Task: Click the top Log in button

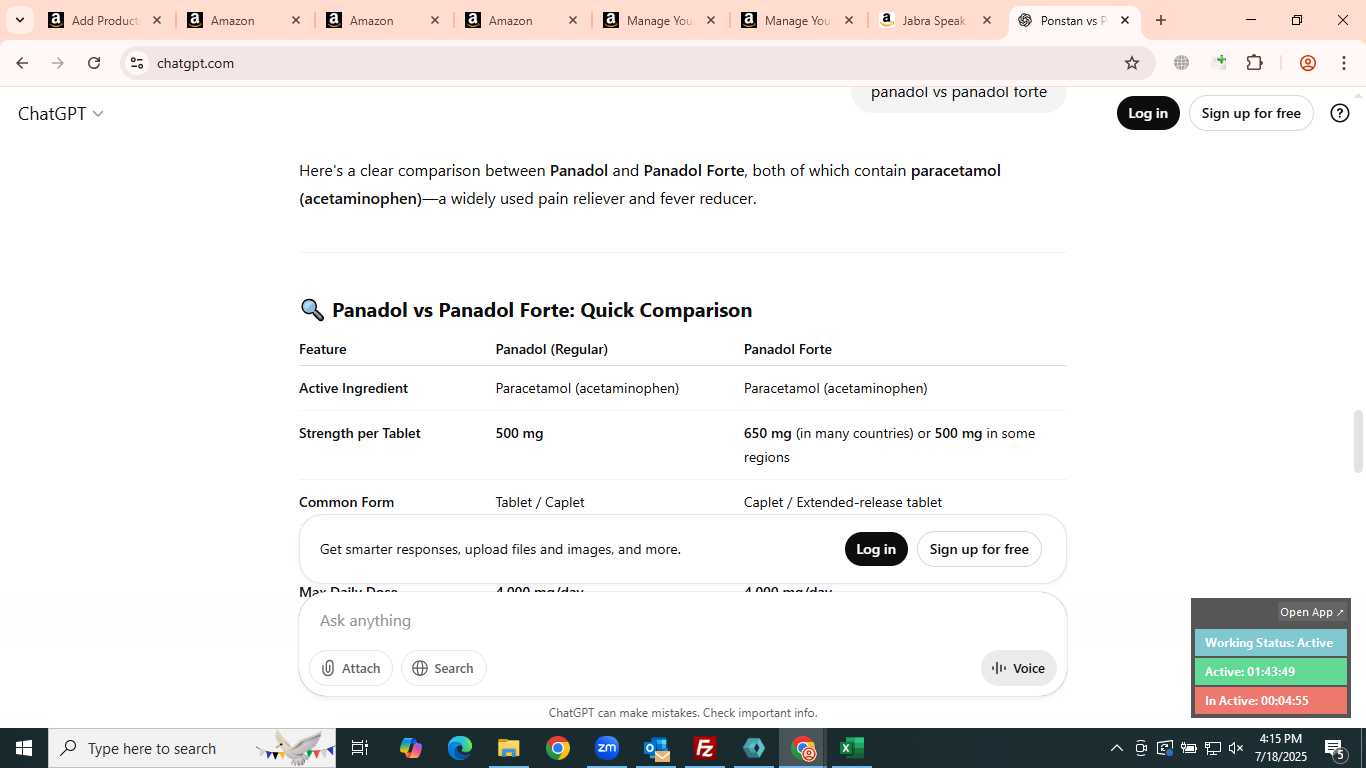Action: coord(1148,113)
